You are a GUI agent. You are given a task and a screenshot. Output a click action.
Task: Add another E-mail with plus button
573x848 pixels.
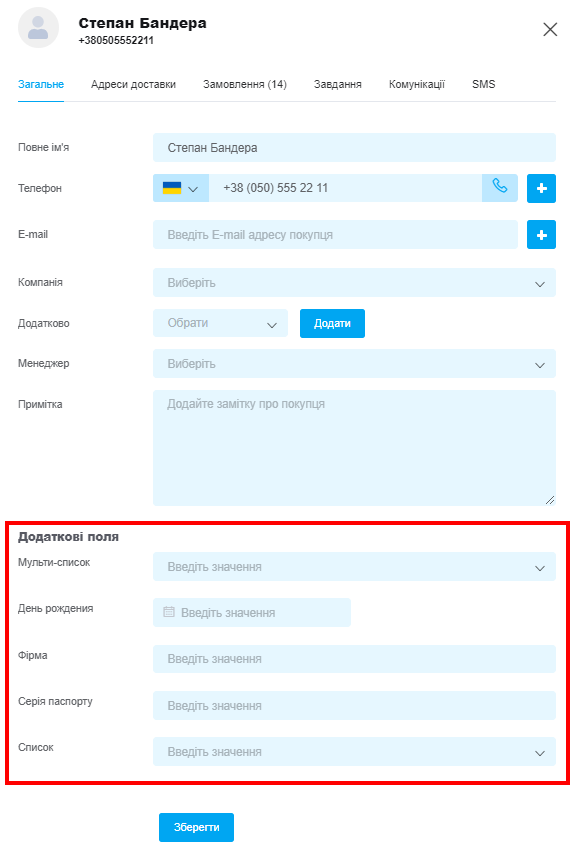coord(541,235)
